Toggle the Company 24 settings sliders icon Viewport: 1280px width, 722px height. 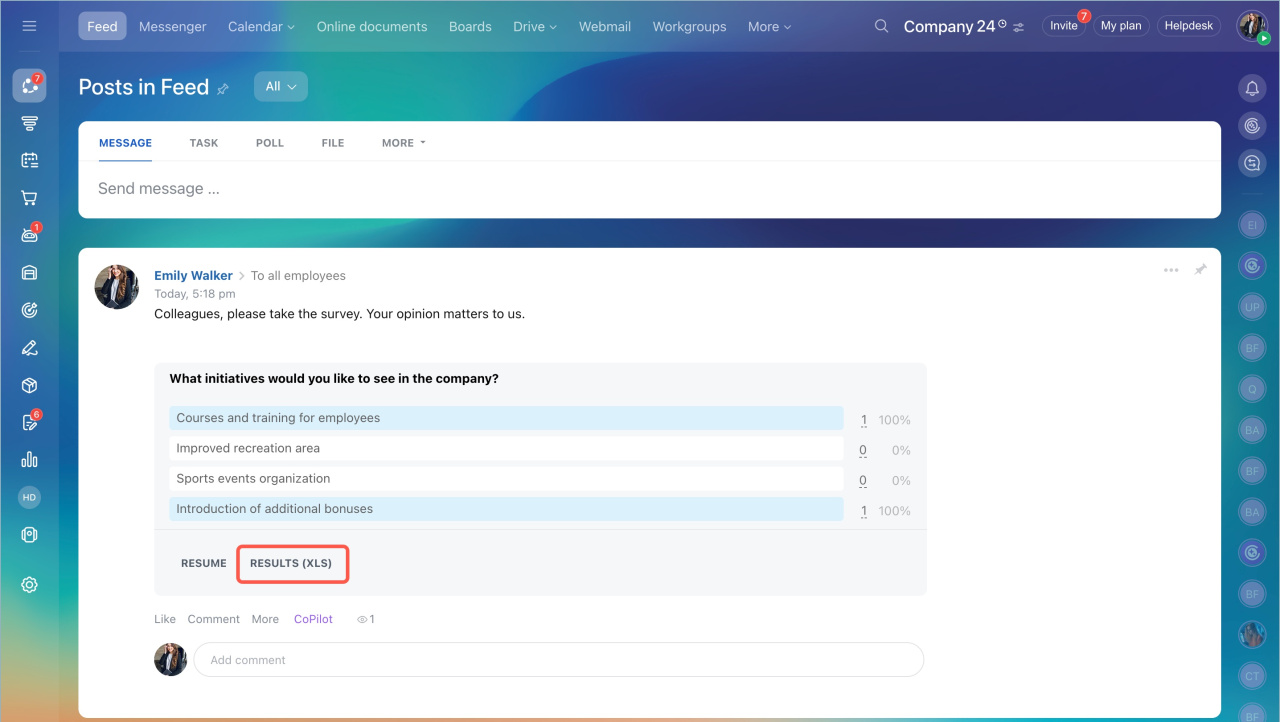(1018, 27)
